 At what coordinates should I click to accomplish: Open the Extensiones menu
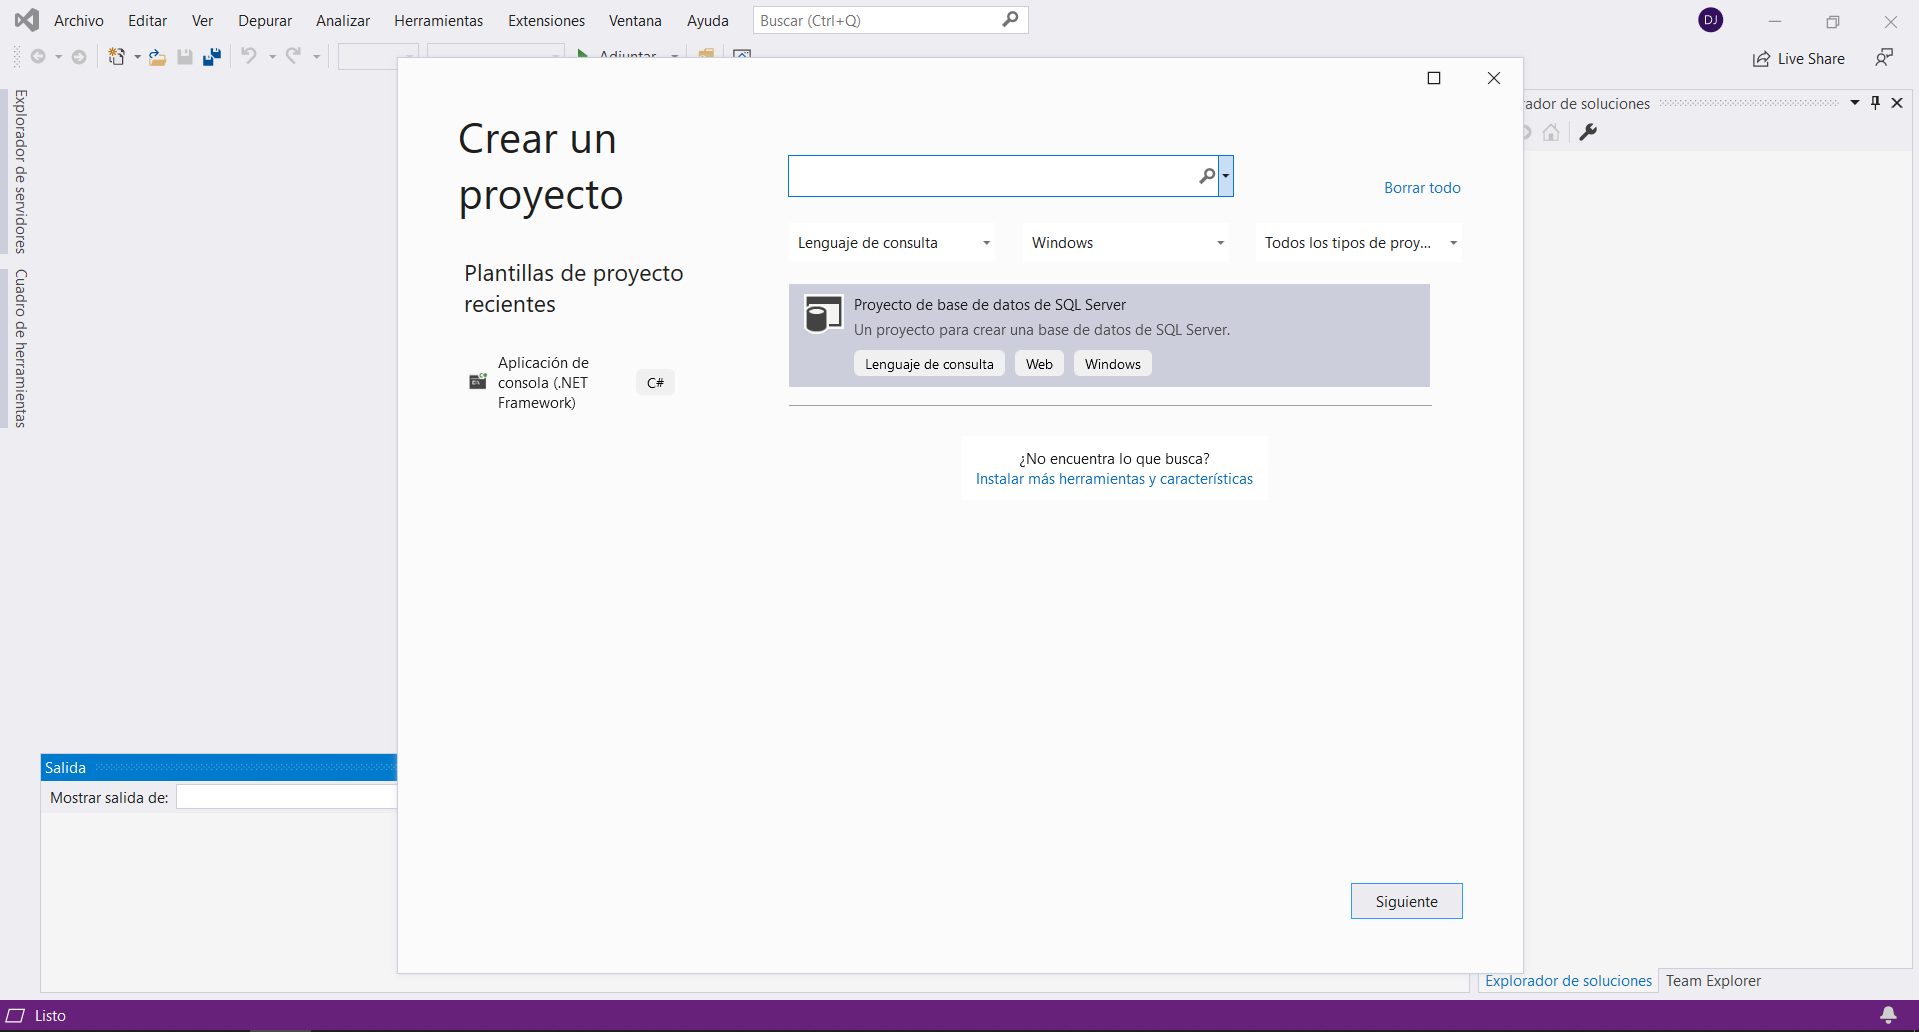click(x=546, y=20)
